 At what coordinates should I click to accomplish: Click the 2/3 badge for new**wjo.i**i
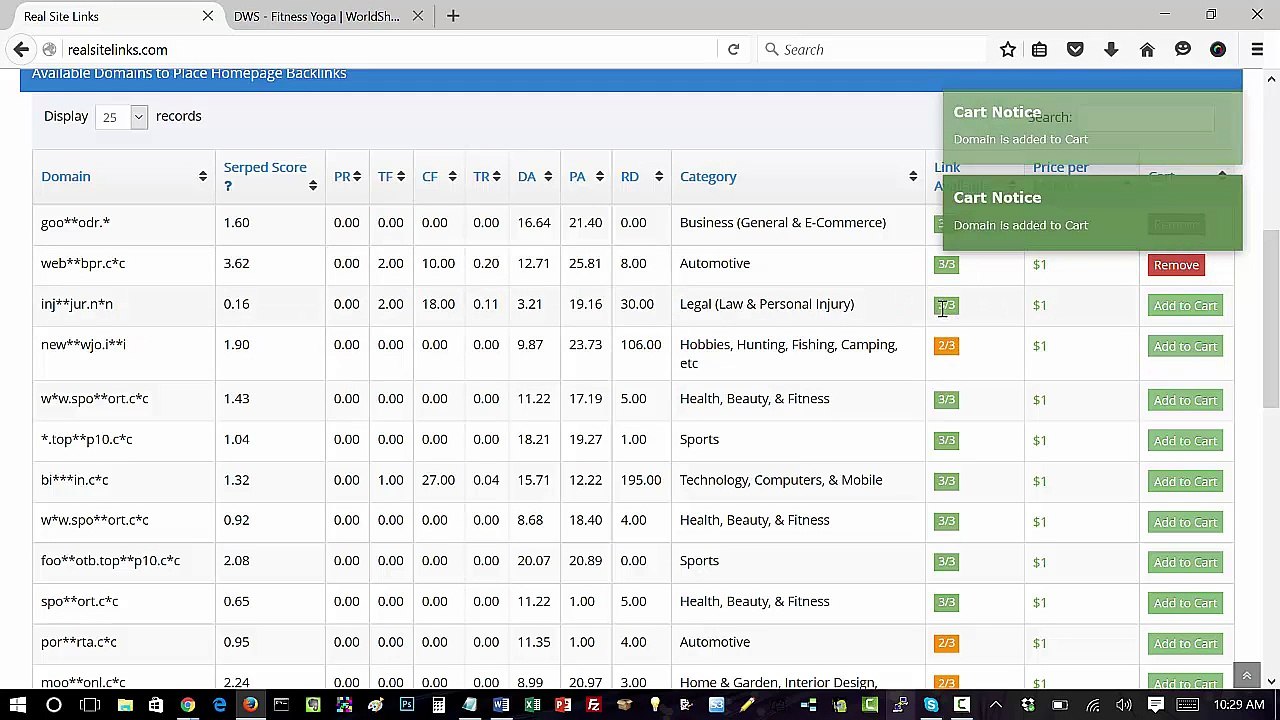click(946, 346)
